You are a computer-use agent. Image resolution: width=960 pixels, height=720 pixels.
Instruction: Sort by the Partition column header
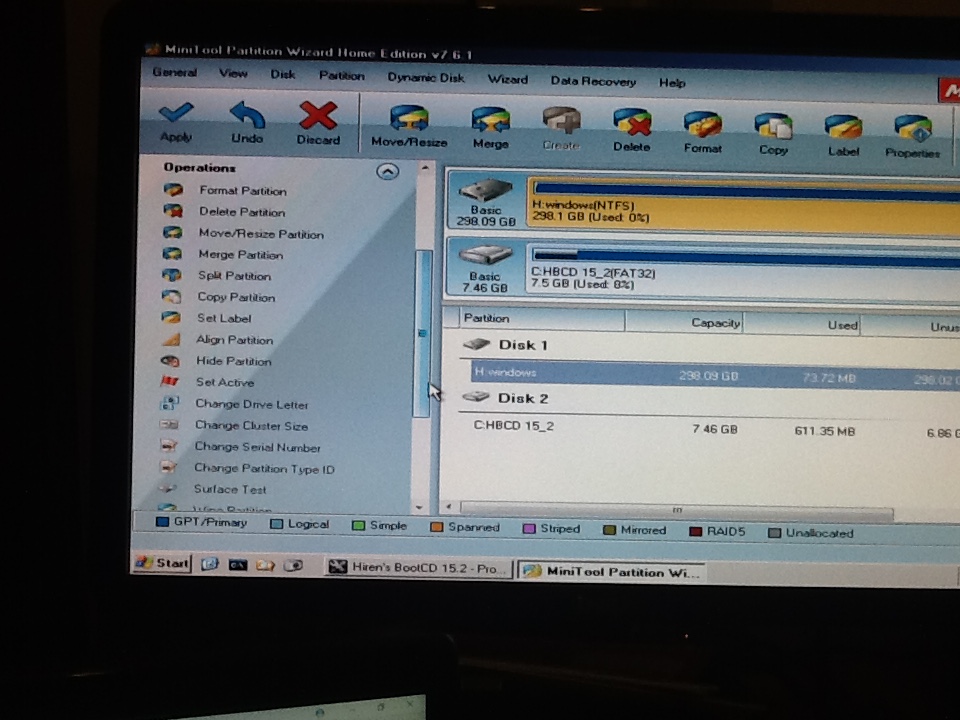click(542, 318)
